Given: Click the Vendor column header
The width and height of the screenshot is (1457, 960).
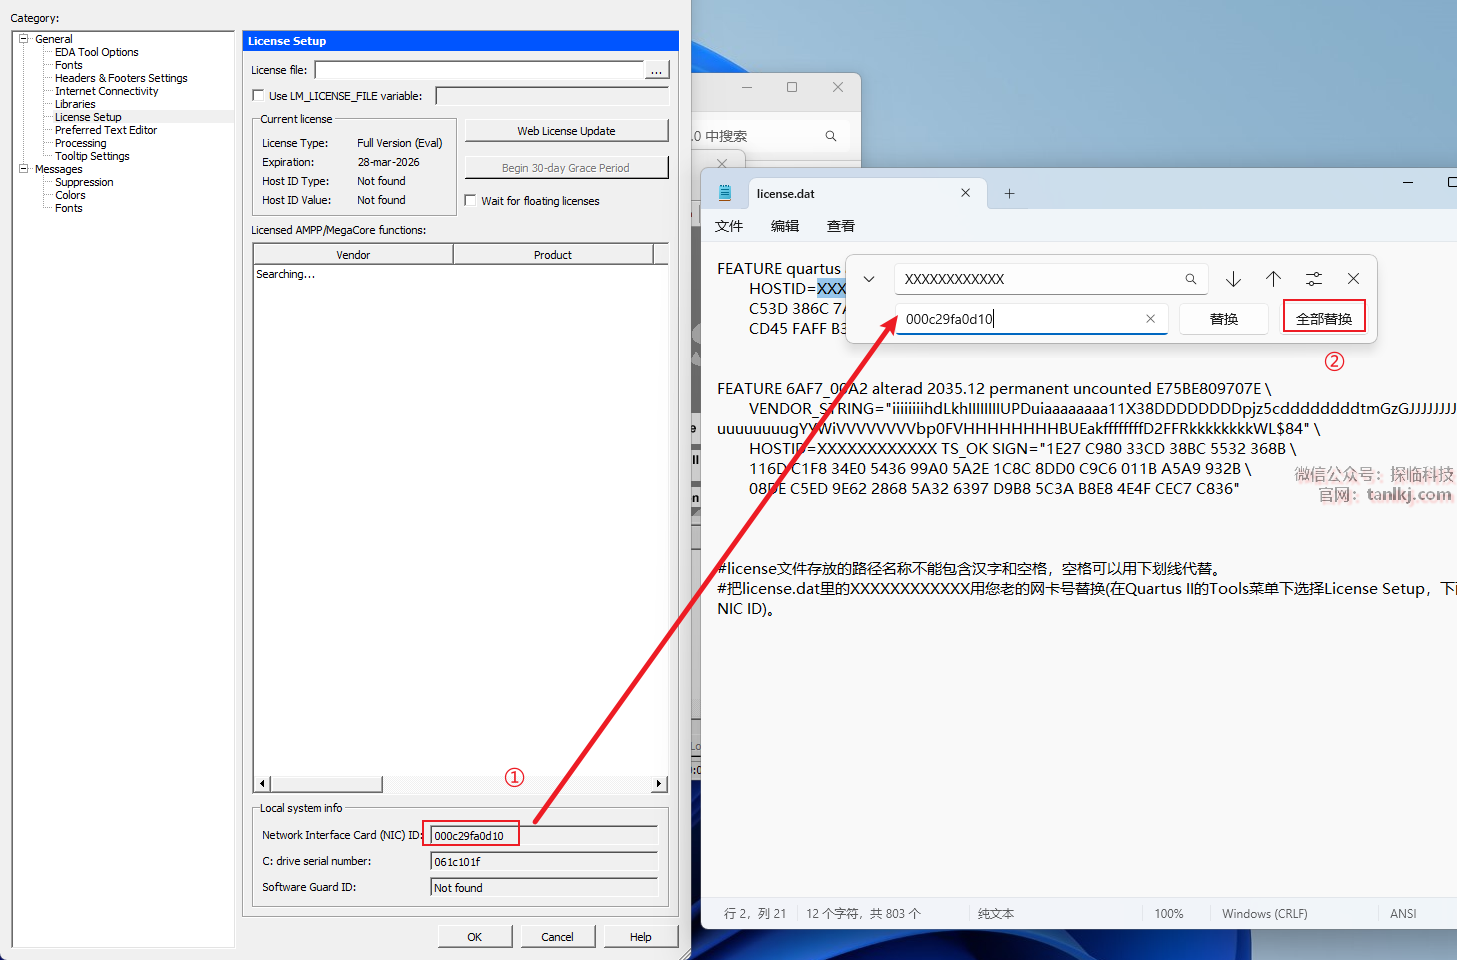Looking at the screenshot, I should [x=353, y=255].
